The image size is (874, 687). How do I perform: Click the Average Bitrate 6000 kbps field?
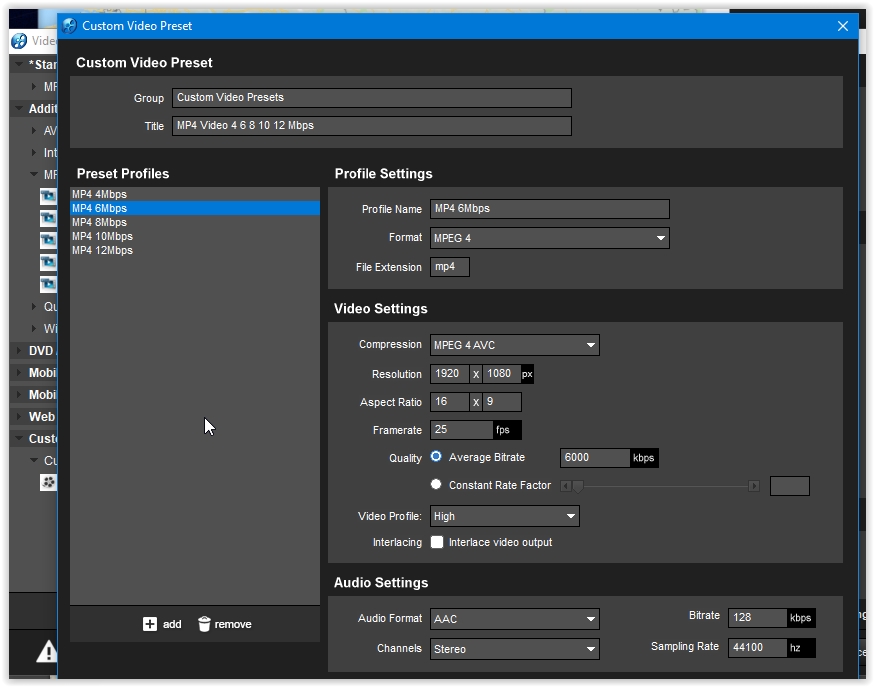(x=594, y=458)
